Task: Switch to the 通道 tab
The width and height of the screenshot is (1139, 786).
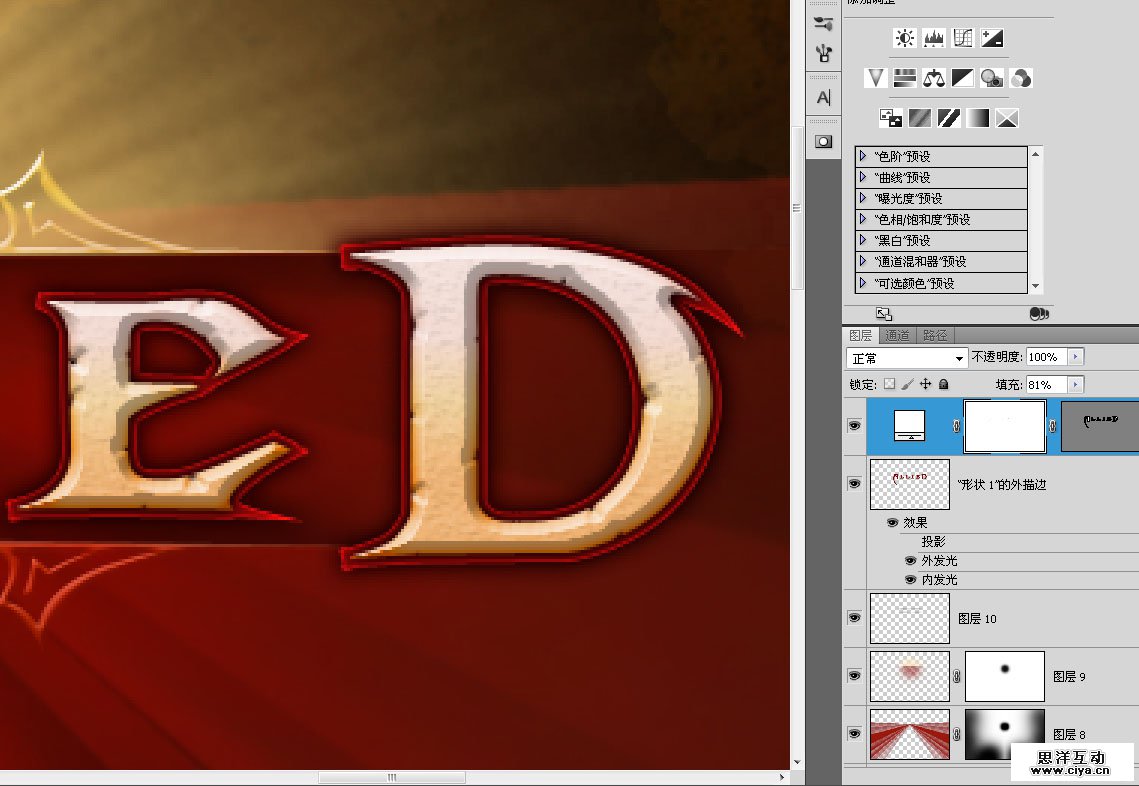Action: tap(897, 335)
